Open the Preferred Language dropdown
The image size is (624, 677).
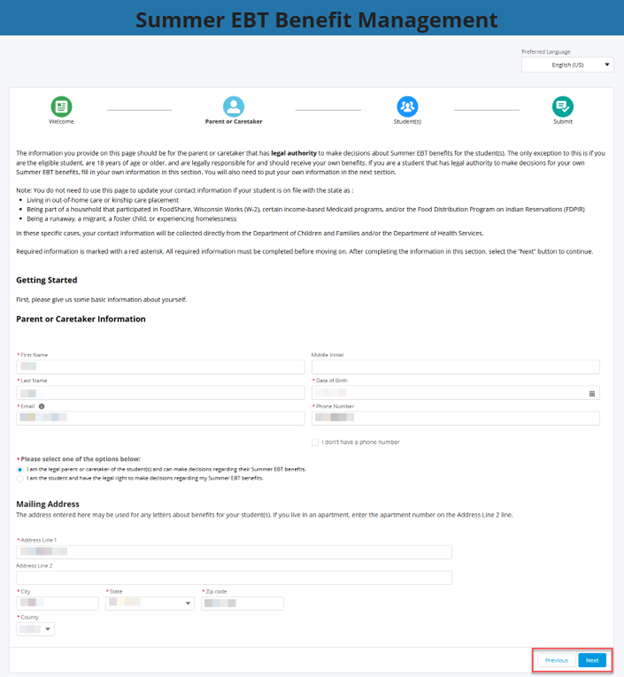(x=567, y=65)
